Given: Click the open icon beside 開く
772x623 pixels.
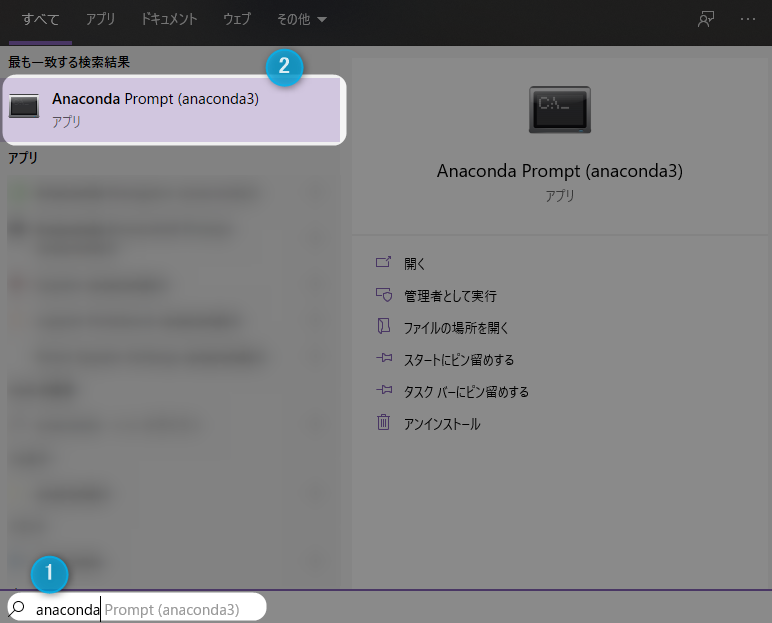Looking at the screenshot, I should pyautogui.click(x=384, y=262).
